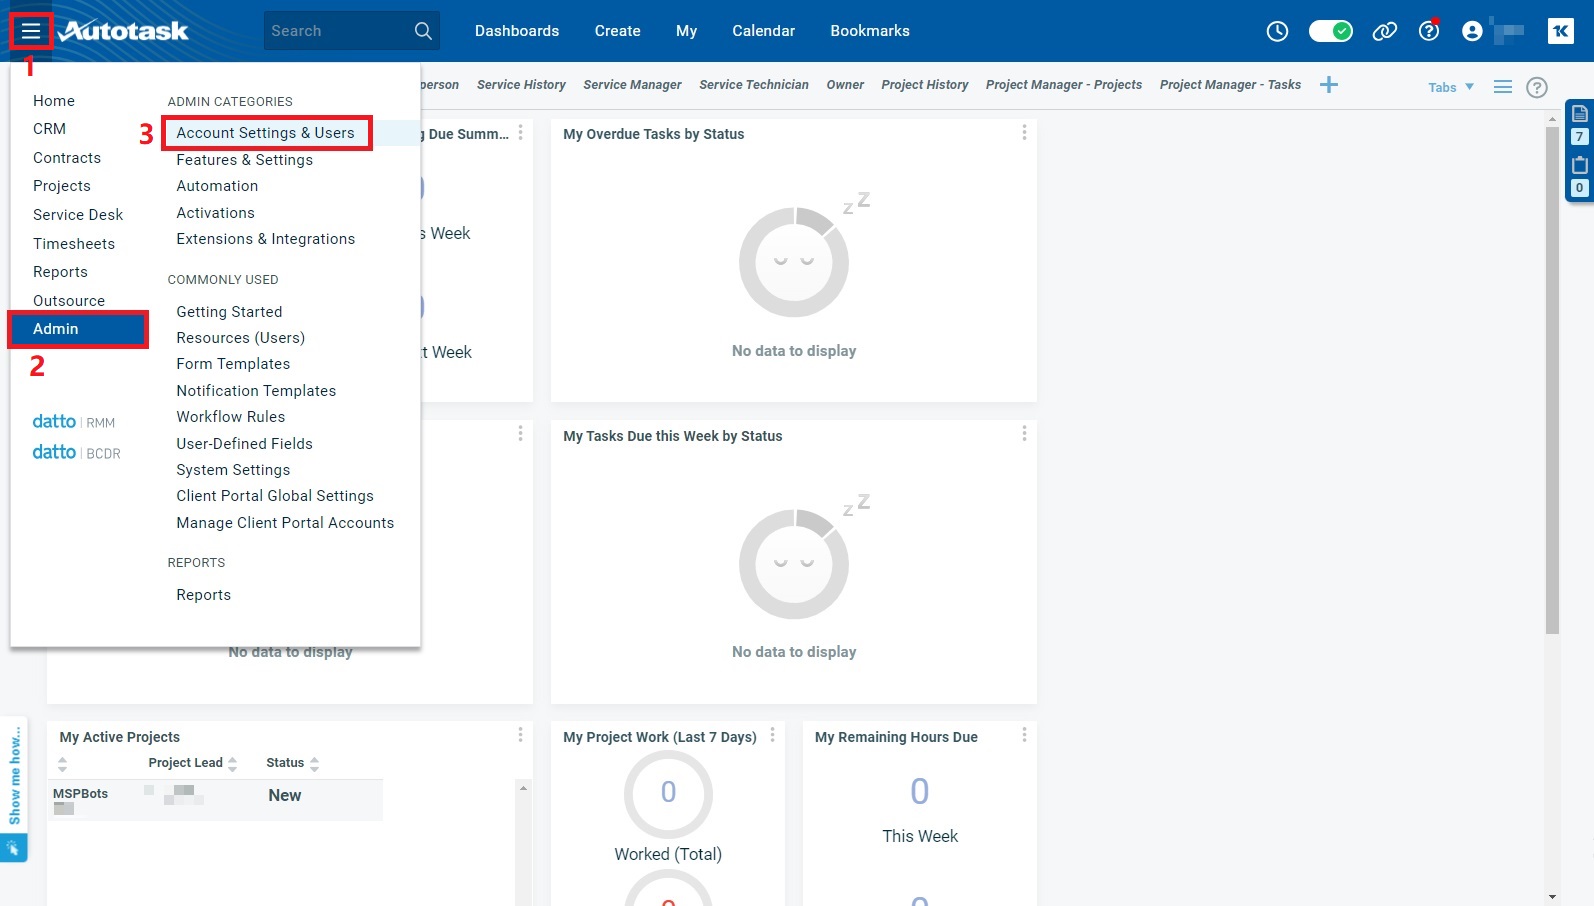Open the Service Desk menu item
The height and width of the screenshot is (906, 1594).
coord(78,215)
